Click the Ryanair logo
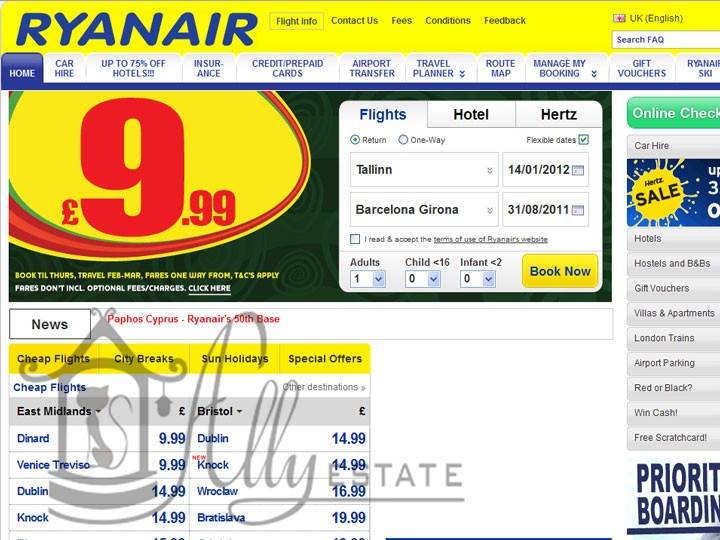This screenshot has height=540, width=720. point(136,29)
